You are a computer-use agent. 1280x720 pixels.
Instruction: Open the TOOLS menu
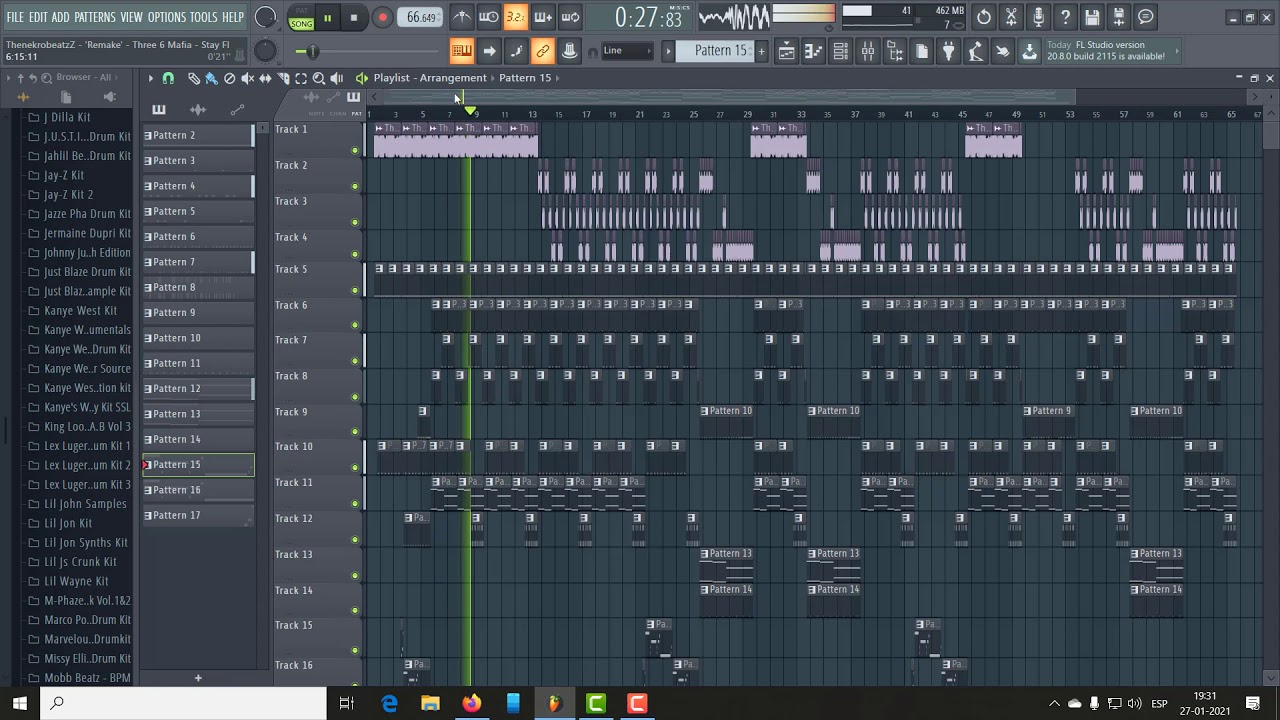[203, 17]
